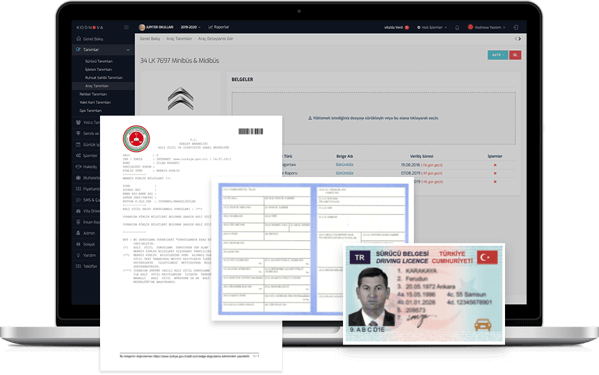Click the Sosyal sidebar icon
This screenshot has width=599, height=375.
(x=78, y=244)
